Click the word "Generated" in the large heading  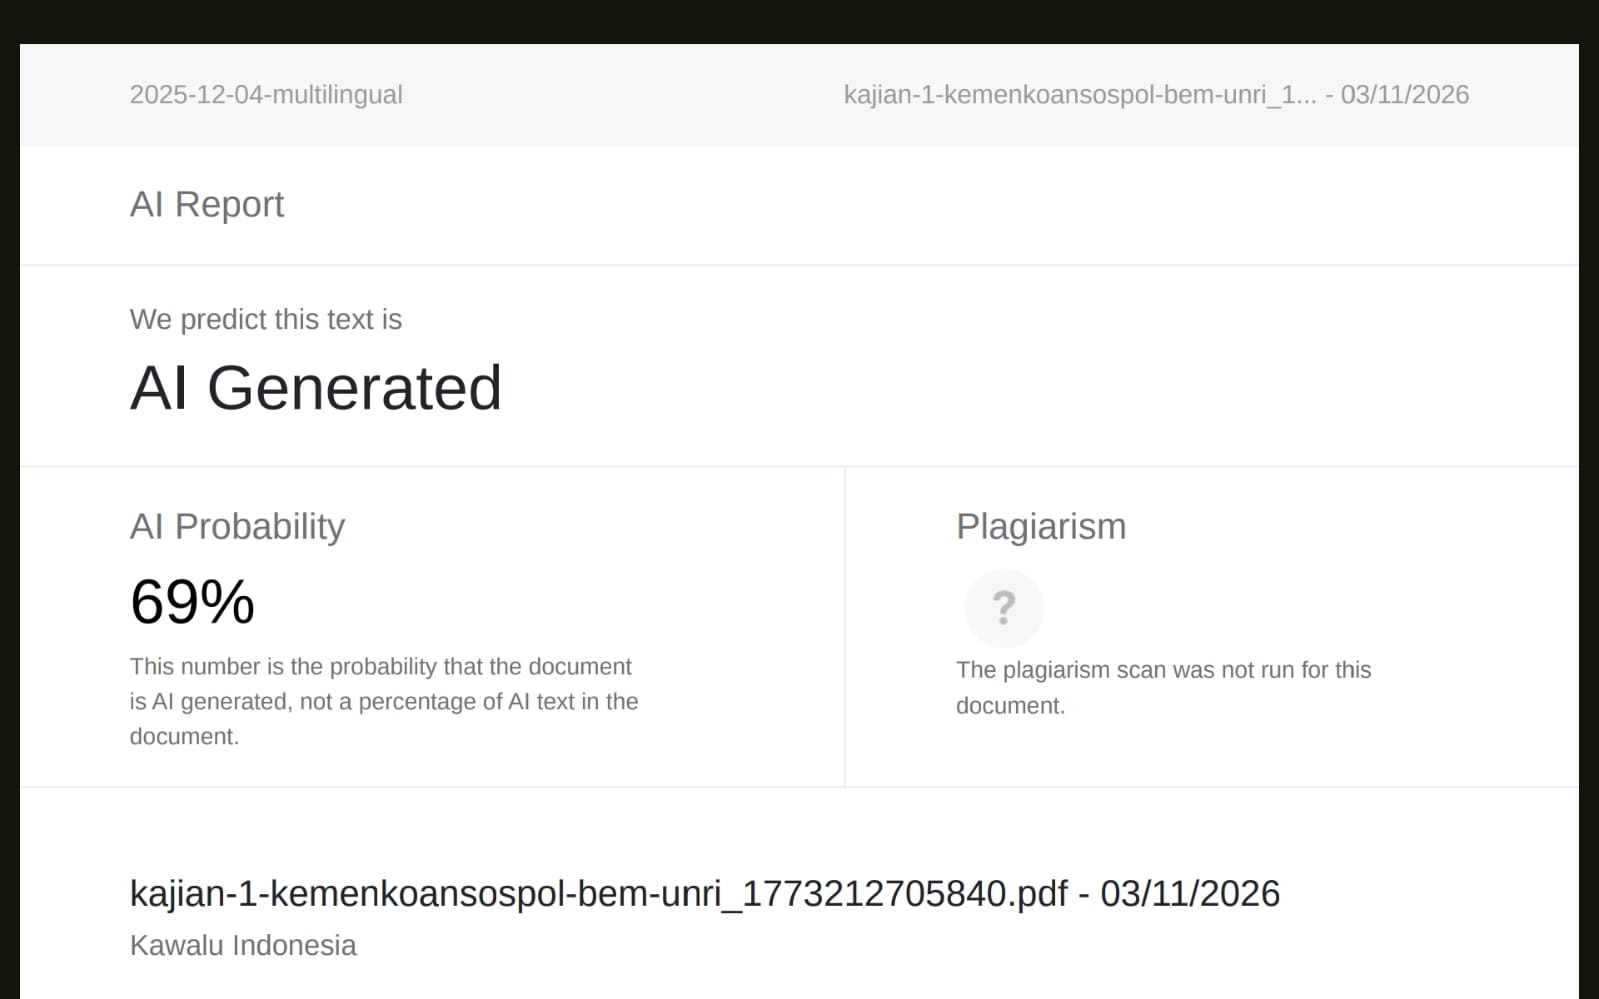point(354,388)
